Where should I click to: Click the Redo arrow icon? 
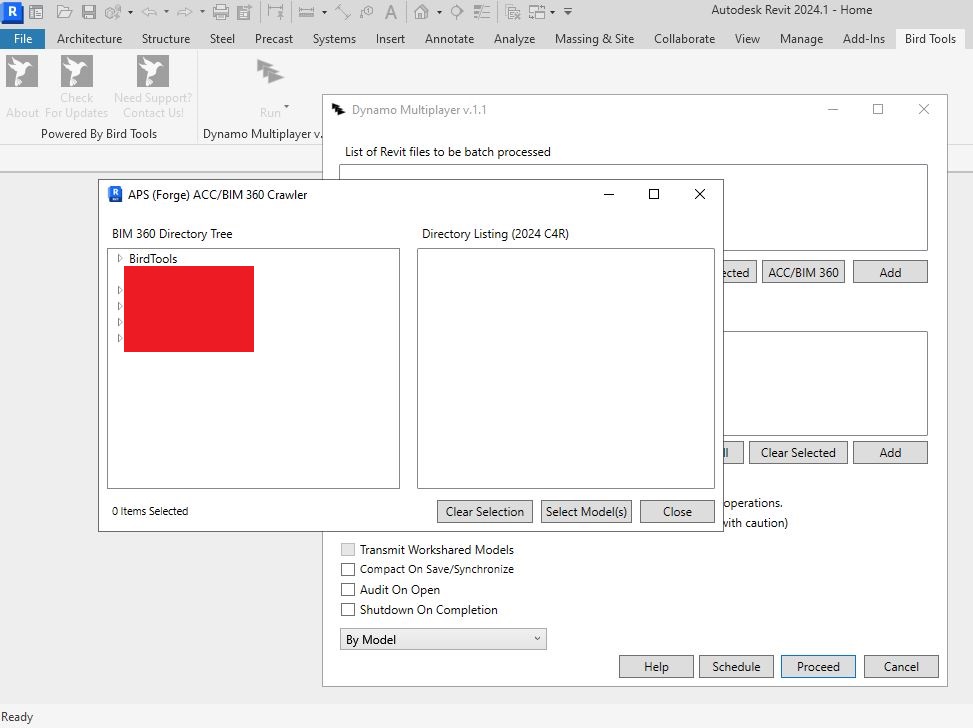click(184, 12)
